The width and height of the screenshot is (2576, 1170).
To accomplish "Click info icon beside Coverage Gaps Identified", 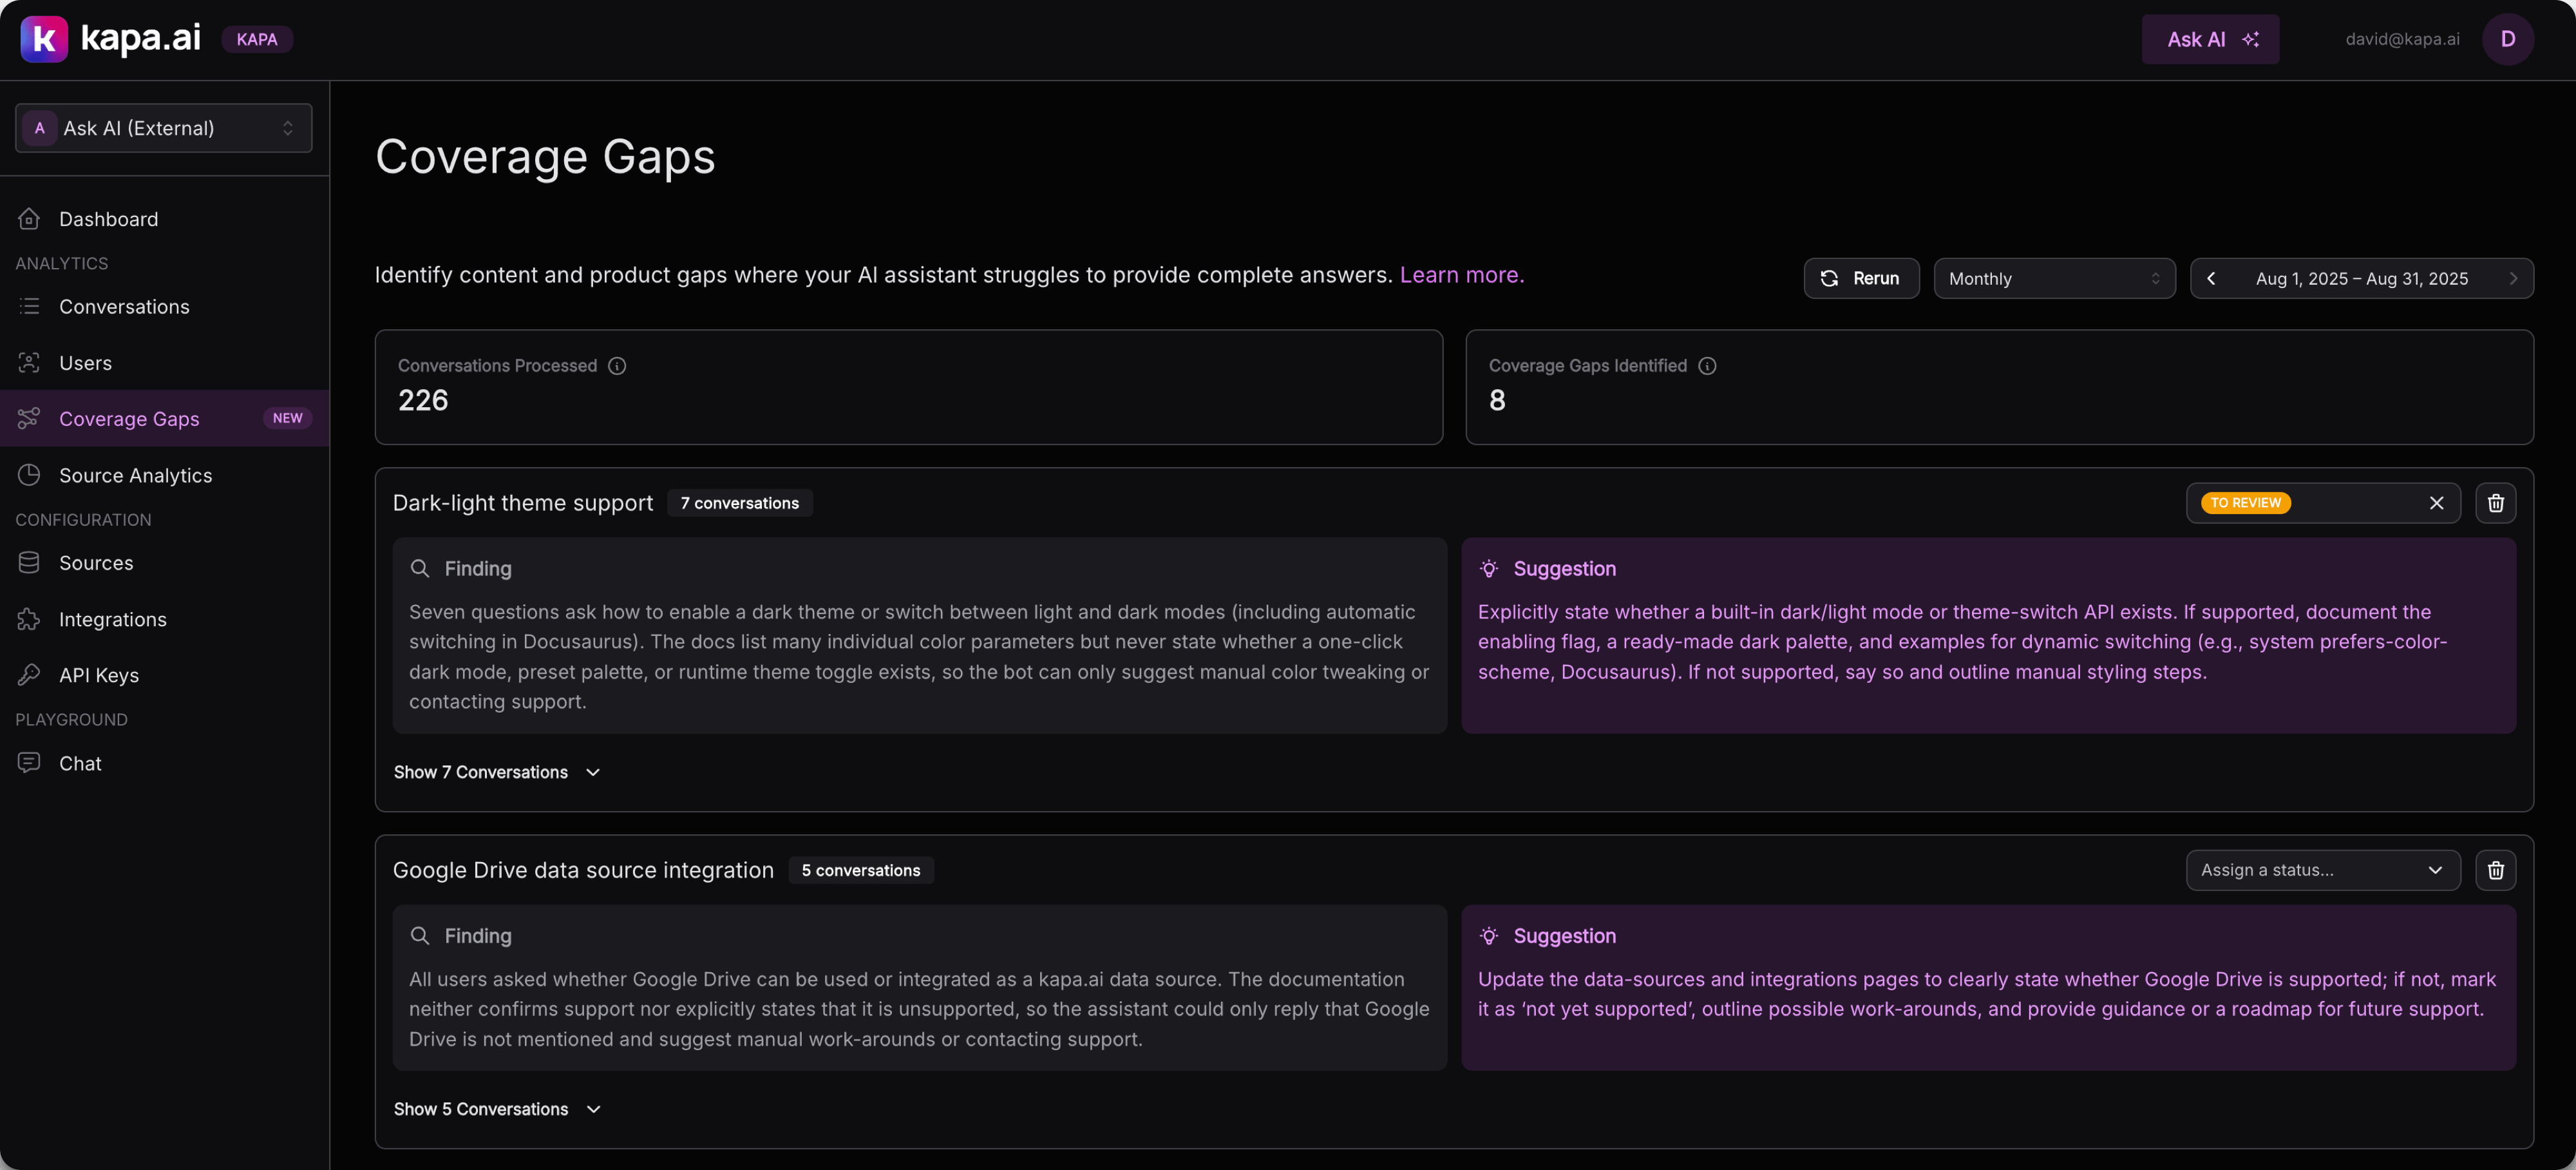I will click(x=1707, y=366).
